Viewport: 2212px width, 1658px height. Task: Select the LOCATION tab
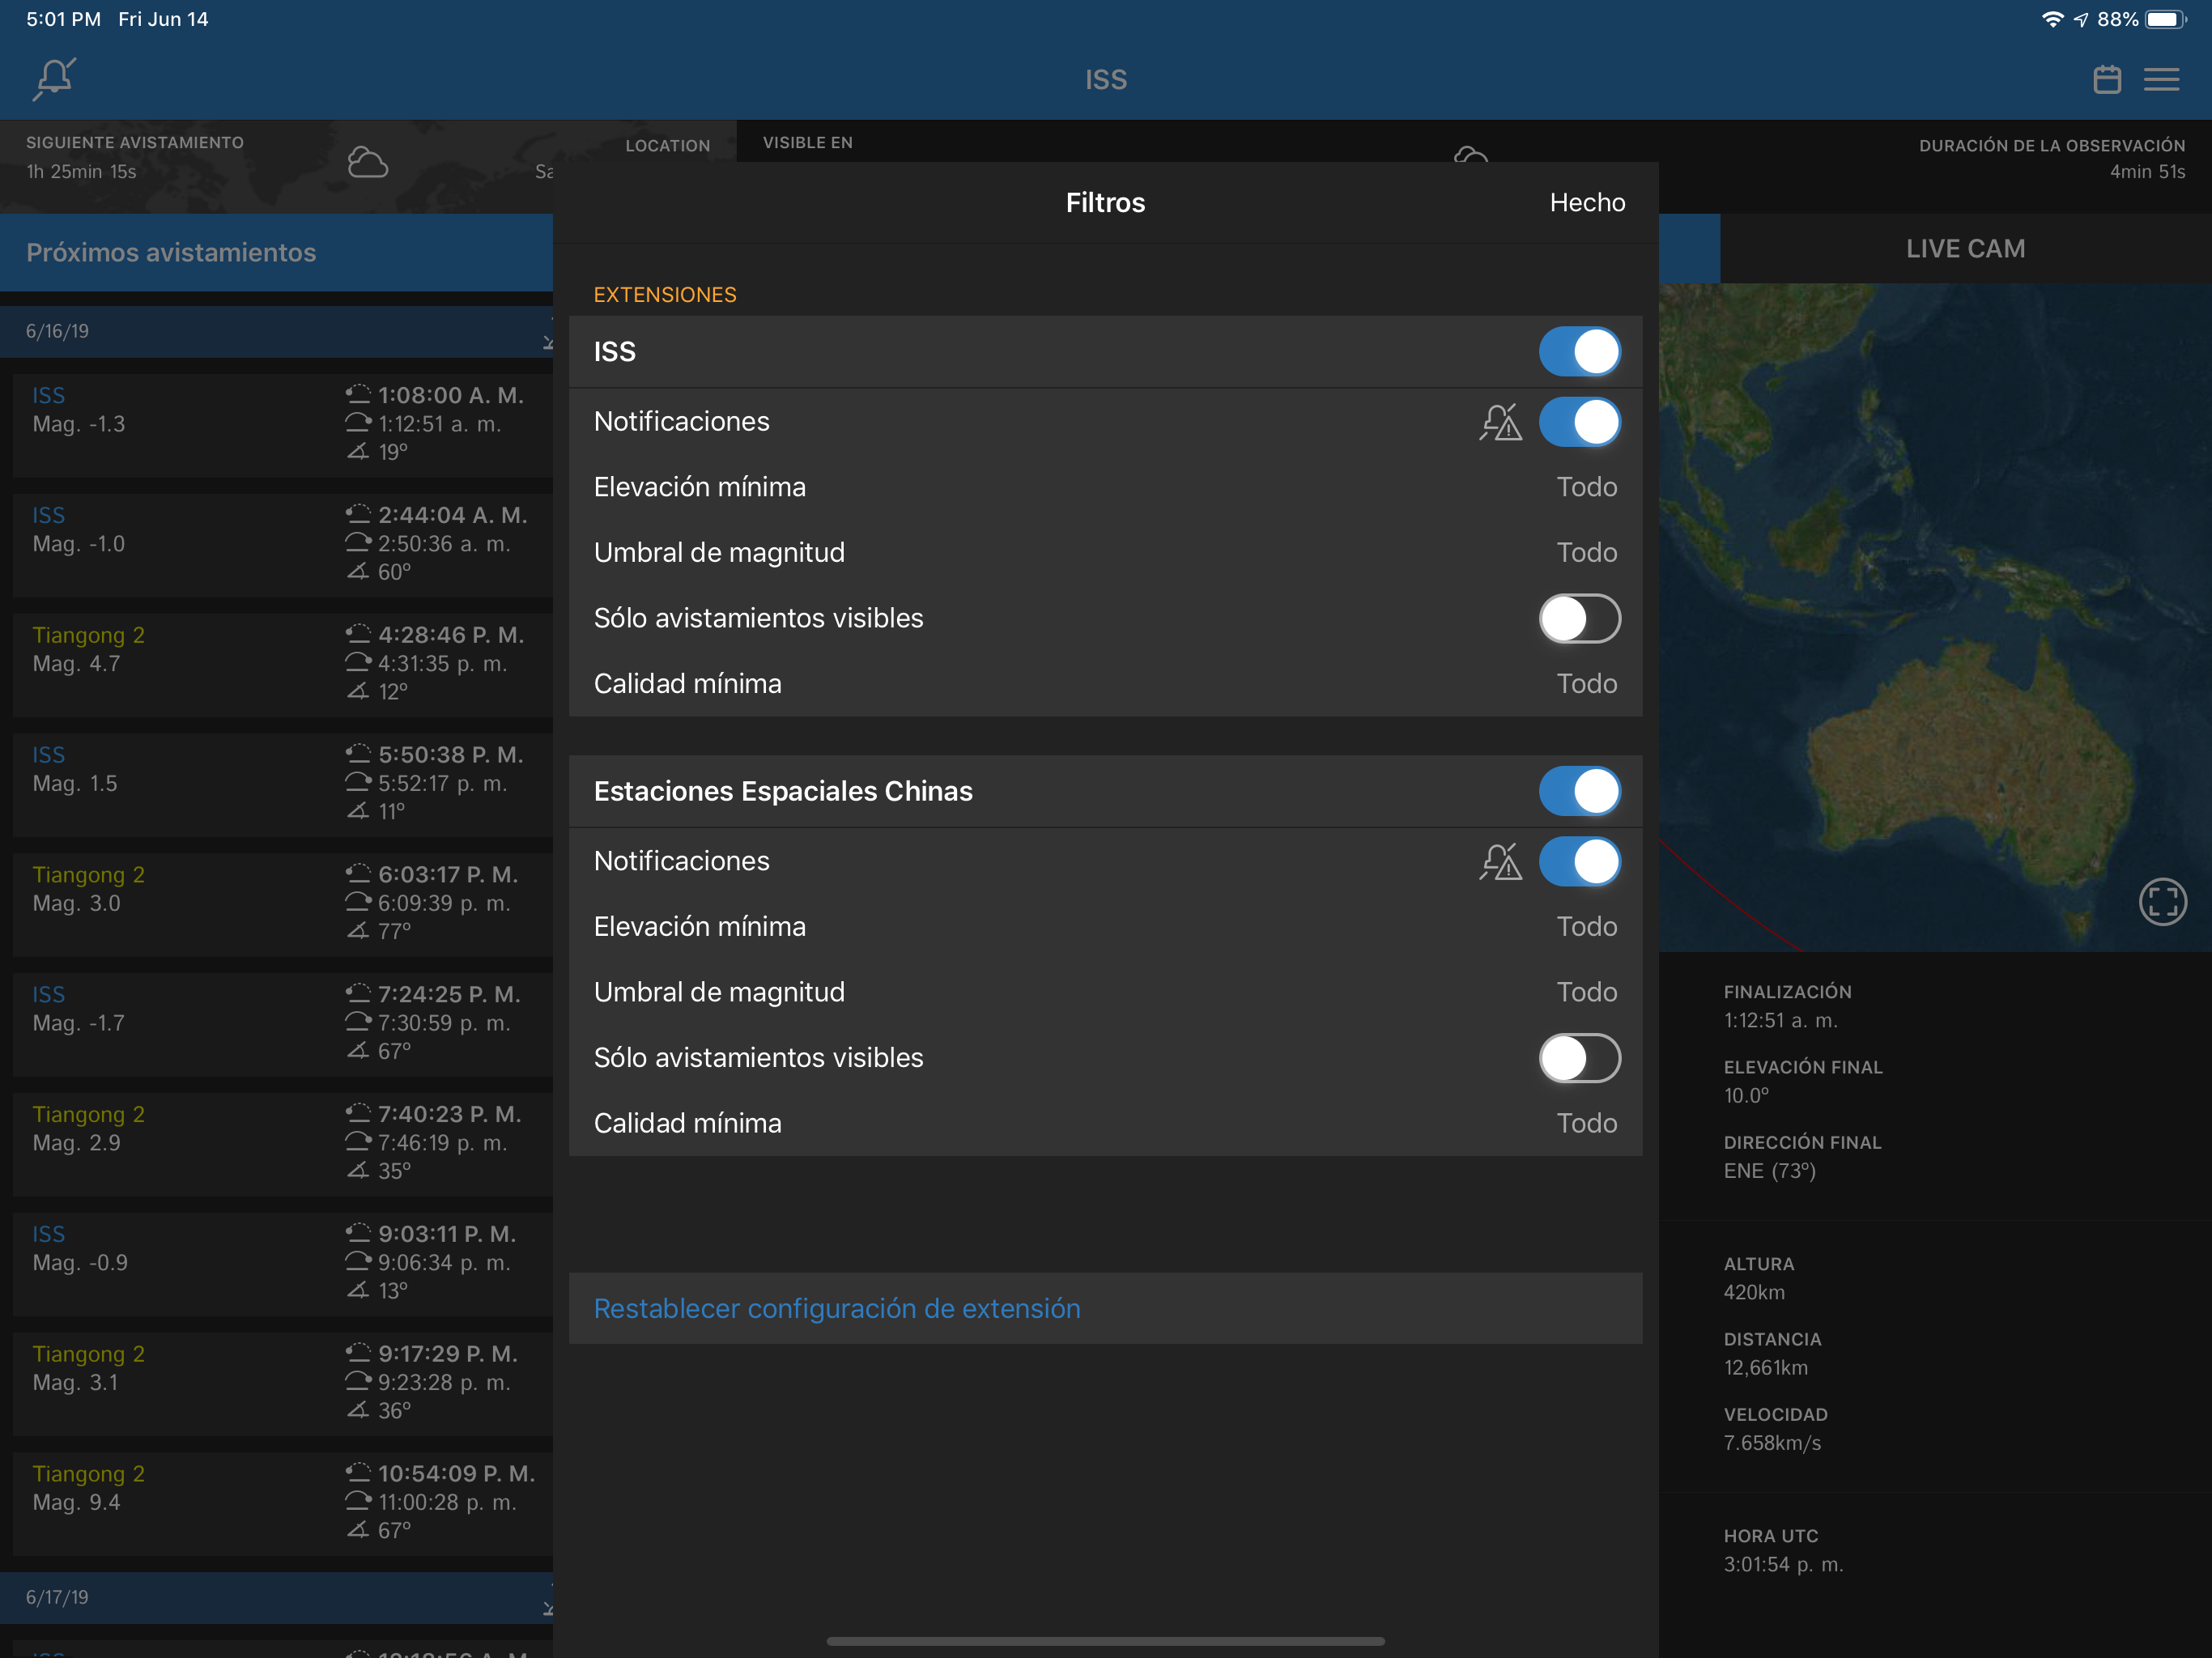tap(667, 145)
